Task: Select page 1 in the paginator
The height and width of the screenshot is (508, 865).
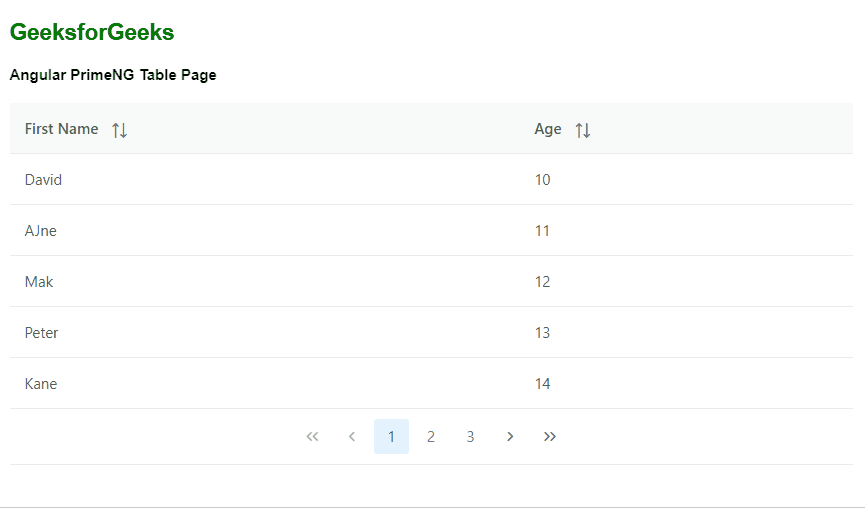Action: [391, 437]
